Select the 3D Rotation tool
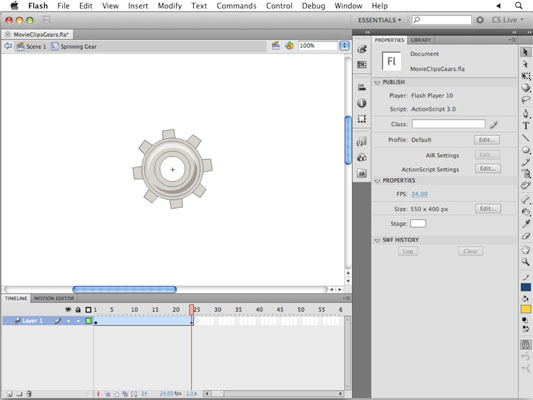 [526, 88]
